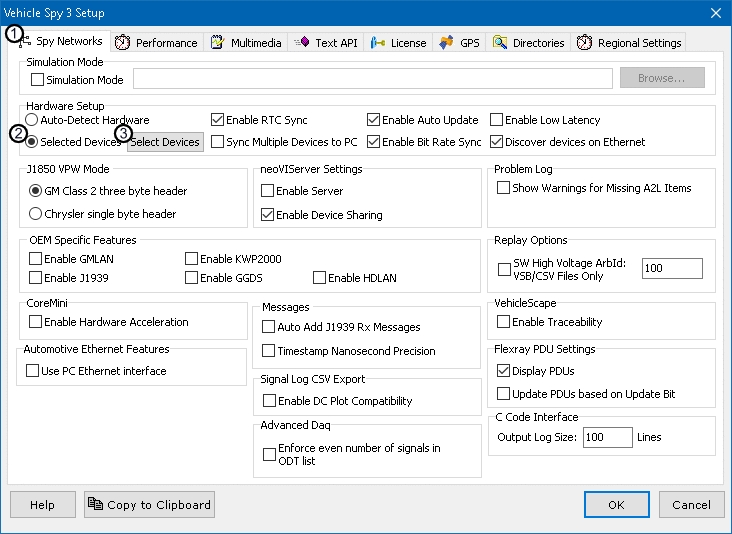Enable the Simulation Mode checkbox
732x534 pixels.
pyautogui.click(x=37, y=80)
